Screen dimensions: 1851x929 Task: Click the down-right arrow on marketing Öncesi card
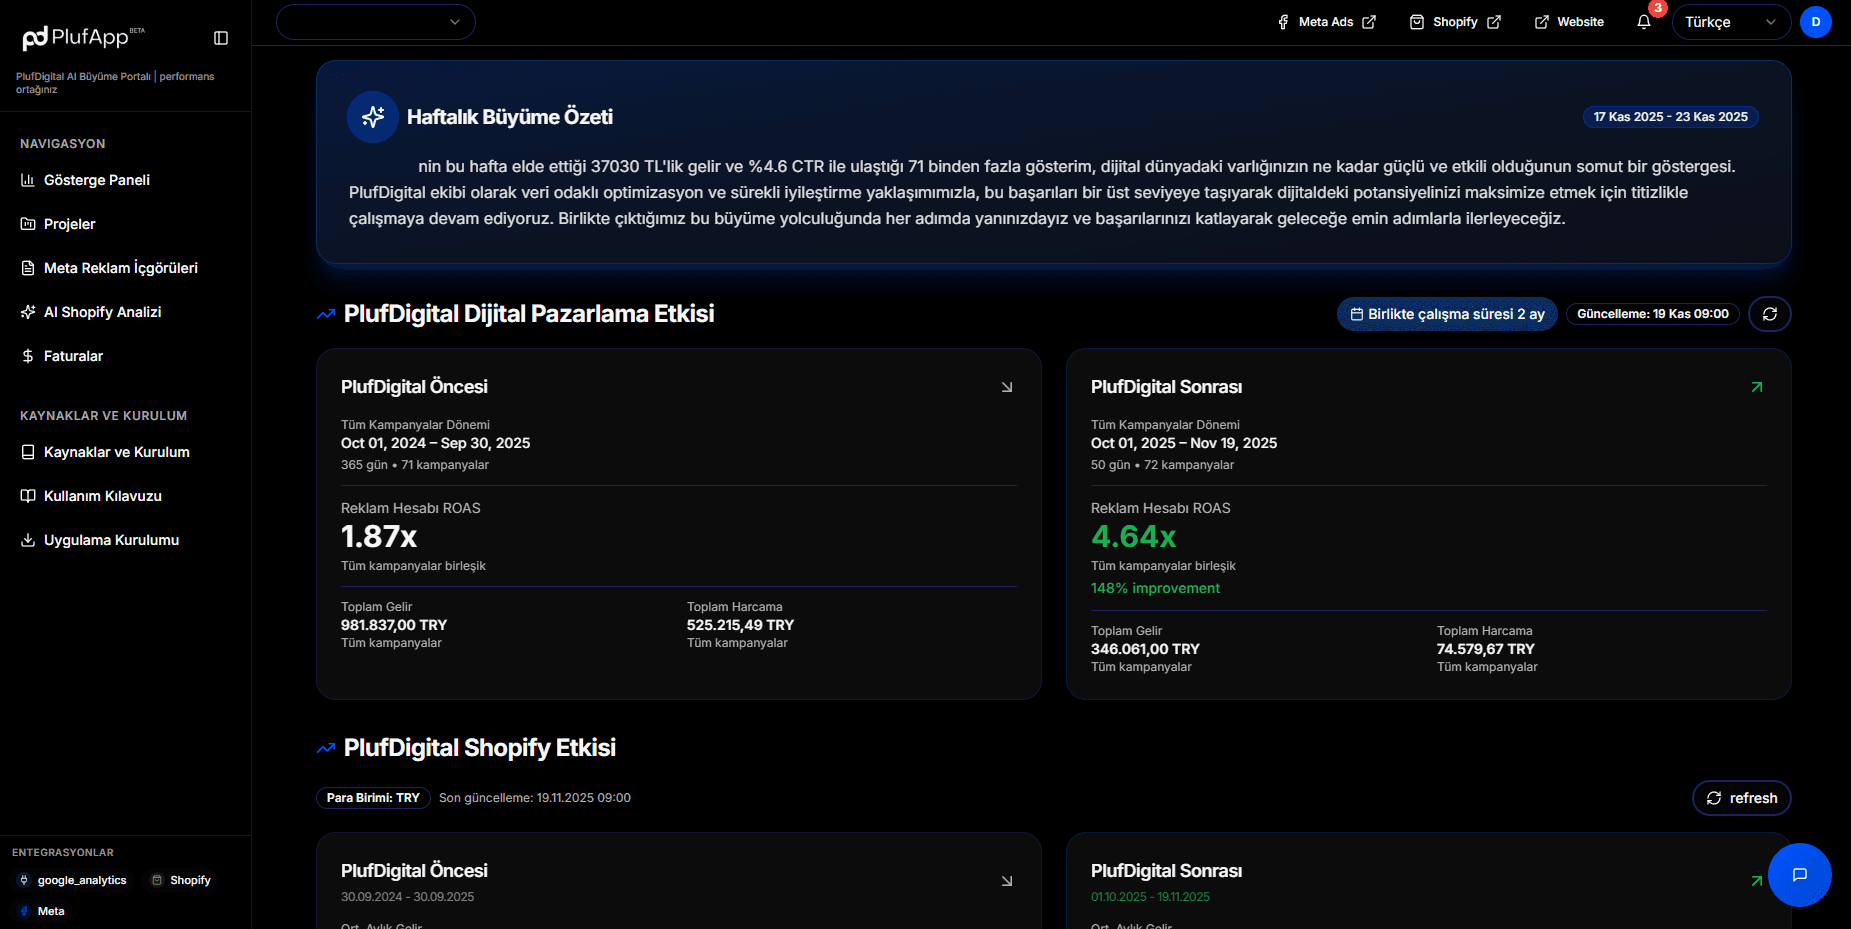1007,387
